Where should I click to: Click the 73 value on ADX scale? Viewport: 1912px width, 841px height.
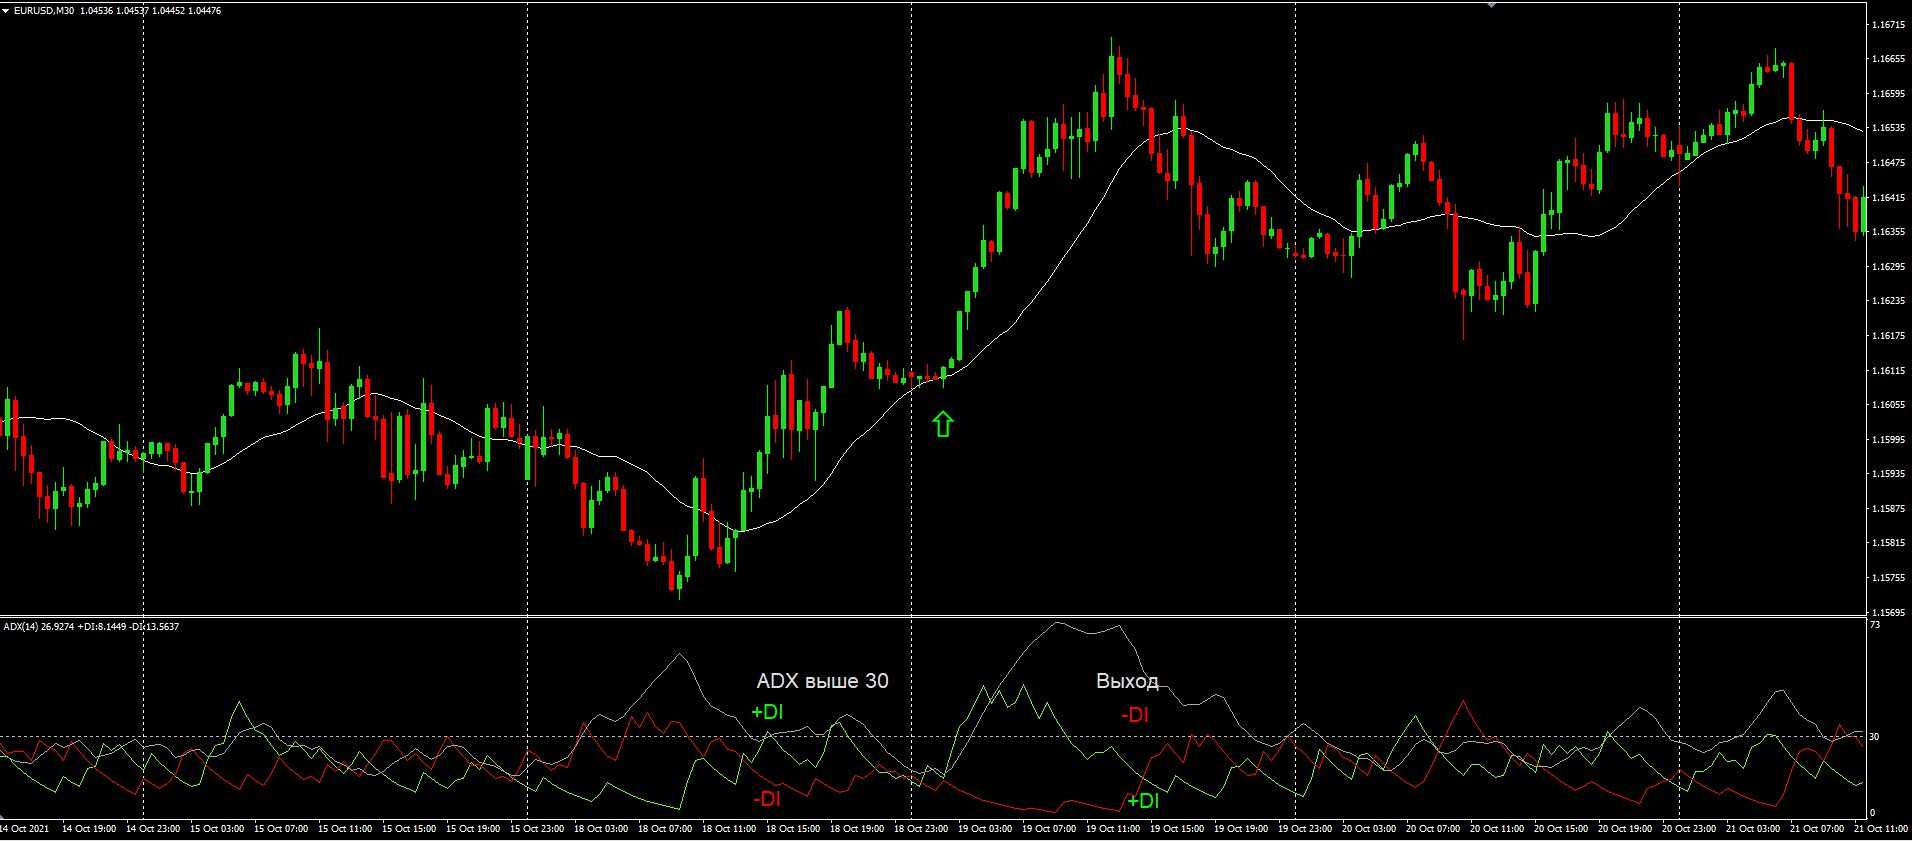pos(1875,625)
